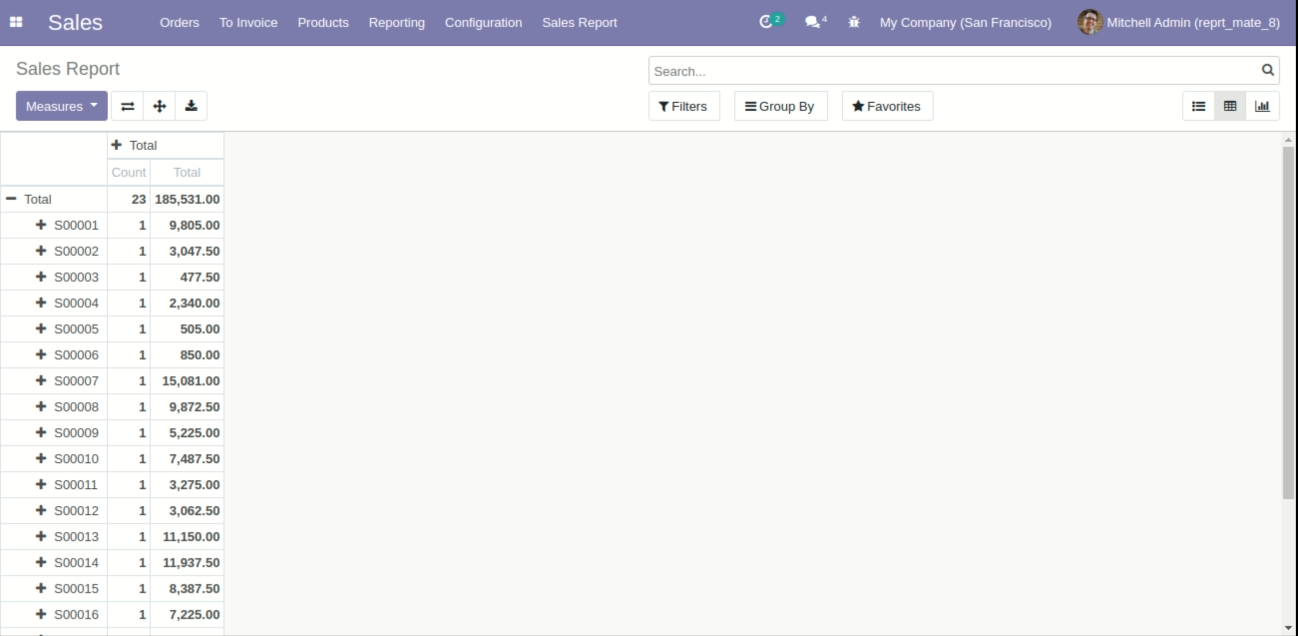Open the Measures dropdown
Screen dimensions: 1298x636
pos(61,106)
